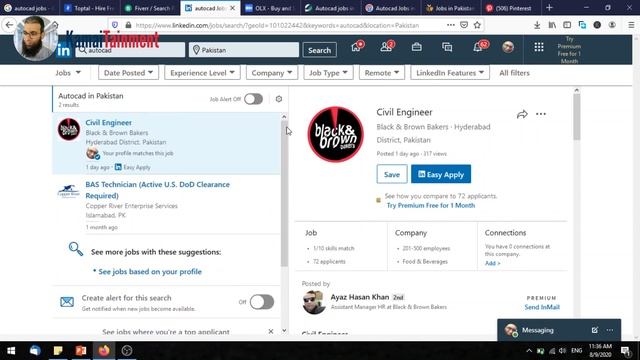This screenshot has height=360, width=640.
Task: Click Easy Apply button
Action: 441,174
